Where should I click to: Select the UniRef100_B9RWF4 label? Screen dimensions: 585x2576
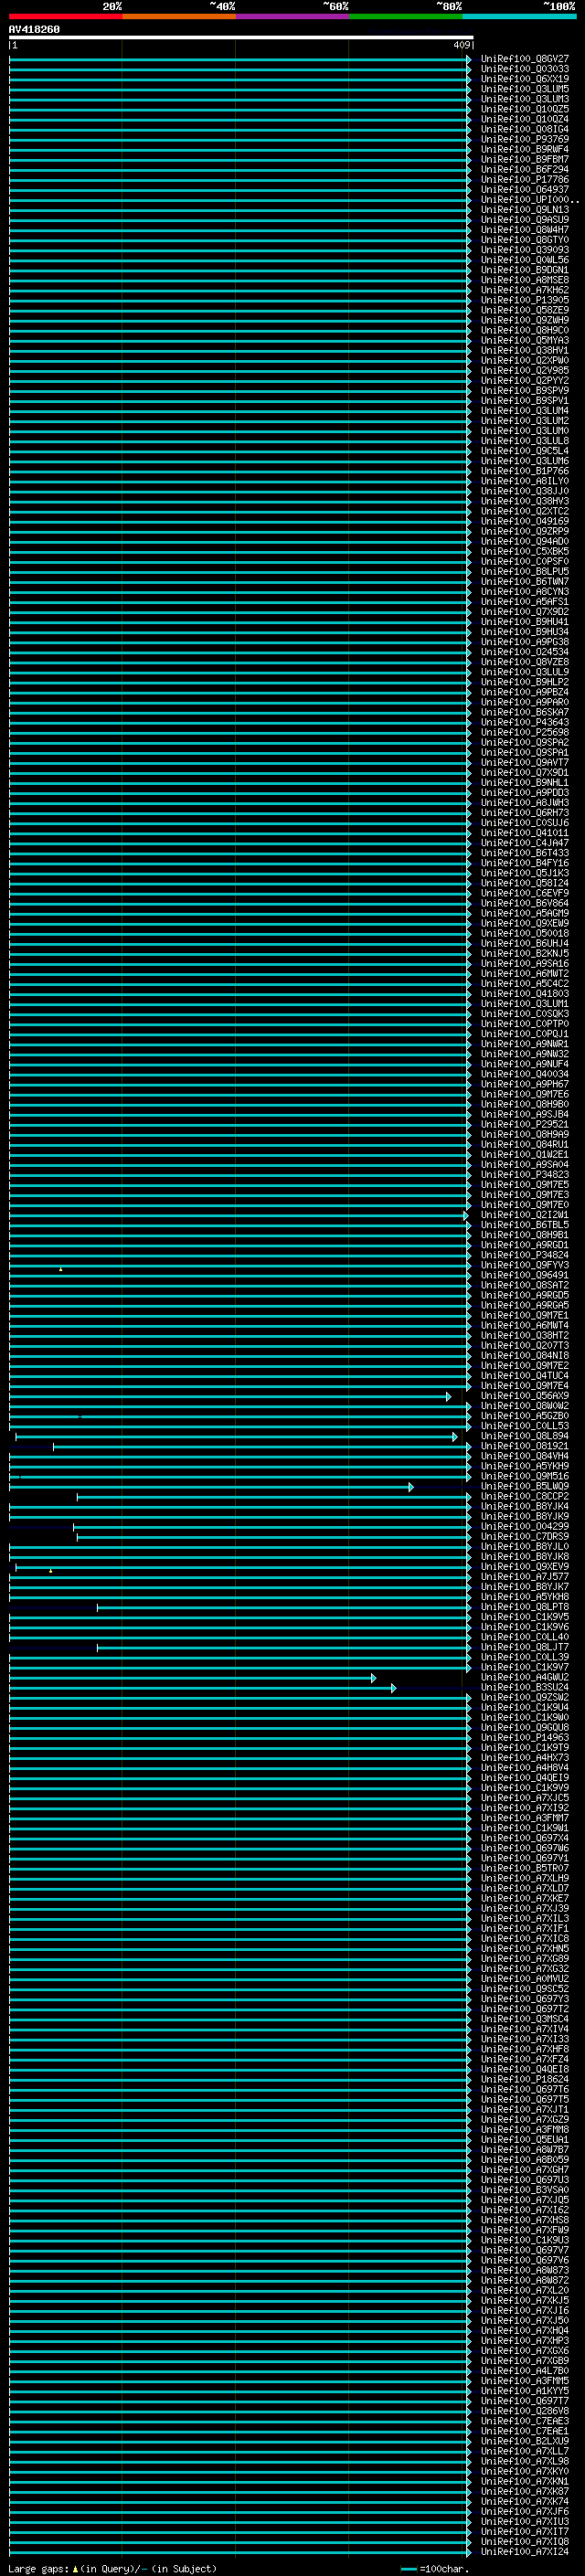525,149
